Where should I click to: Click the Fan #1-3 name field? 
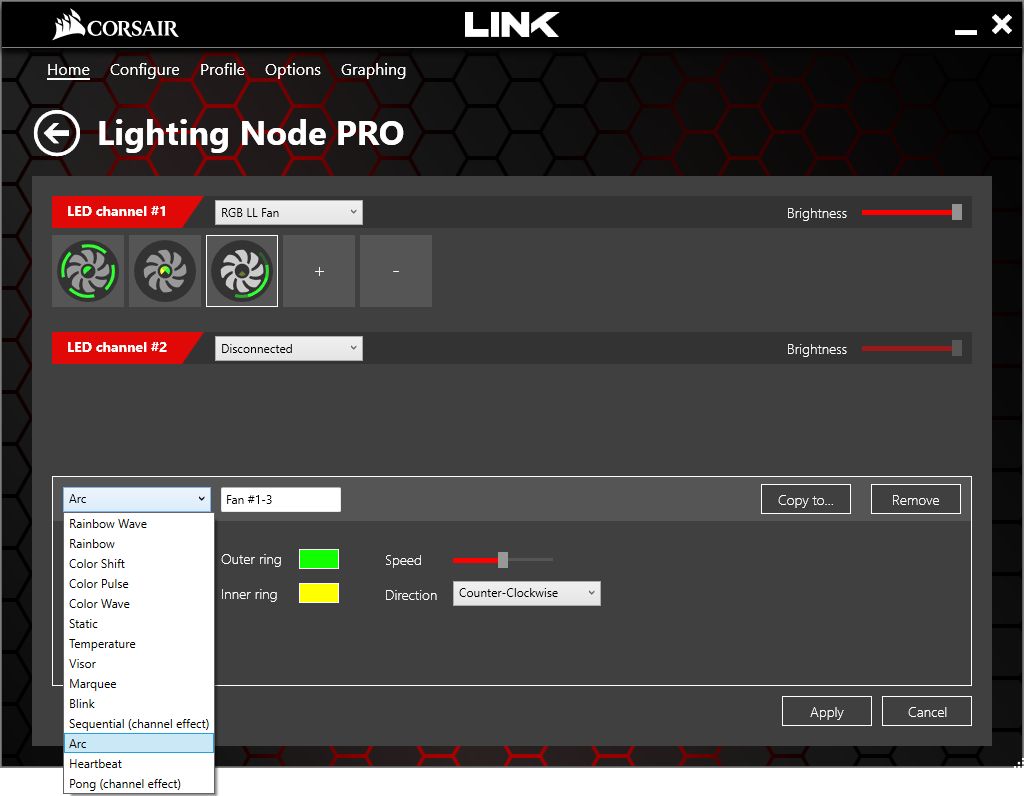click(281, 500)
